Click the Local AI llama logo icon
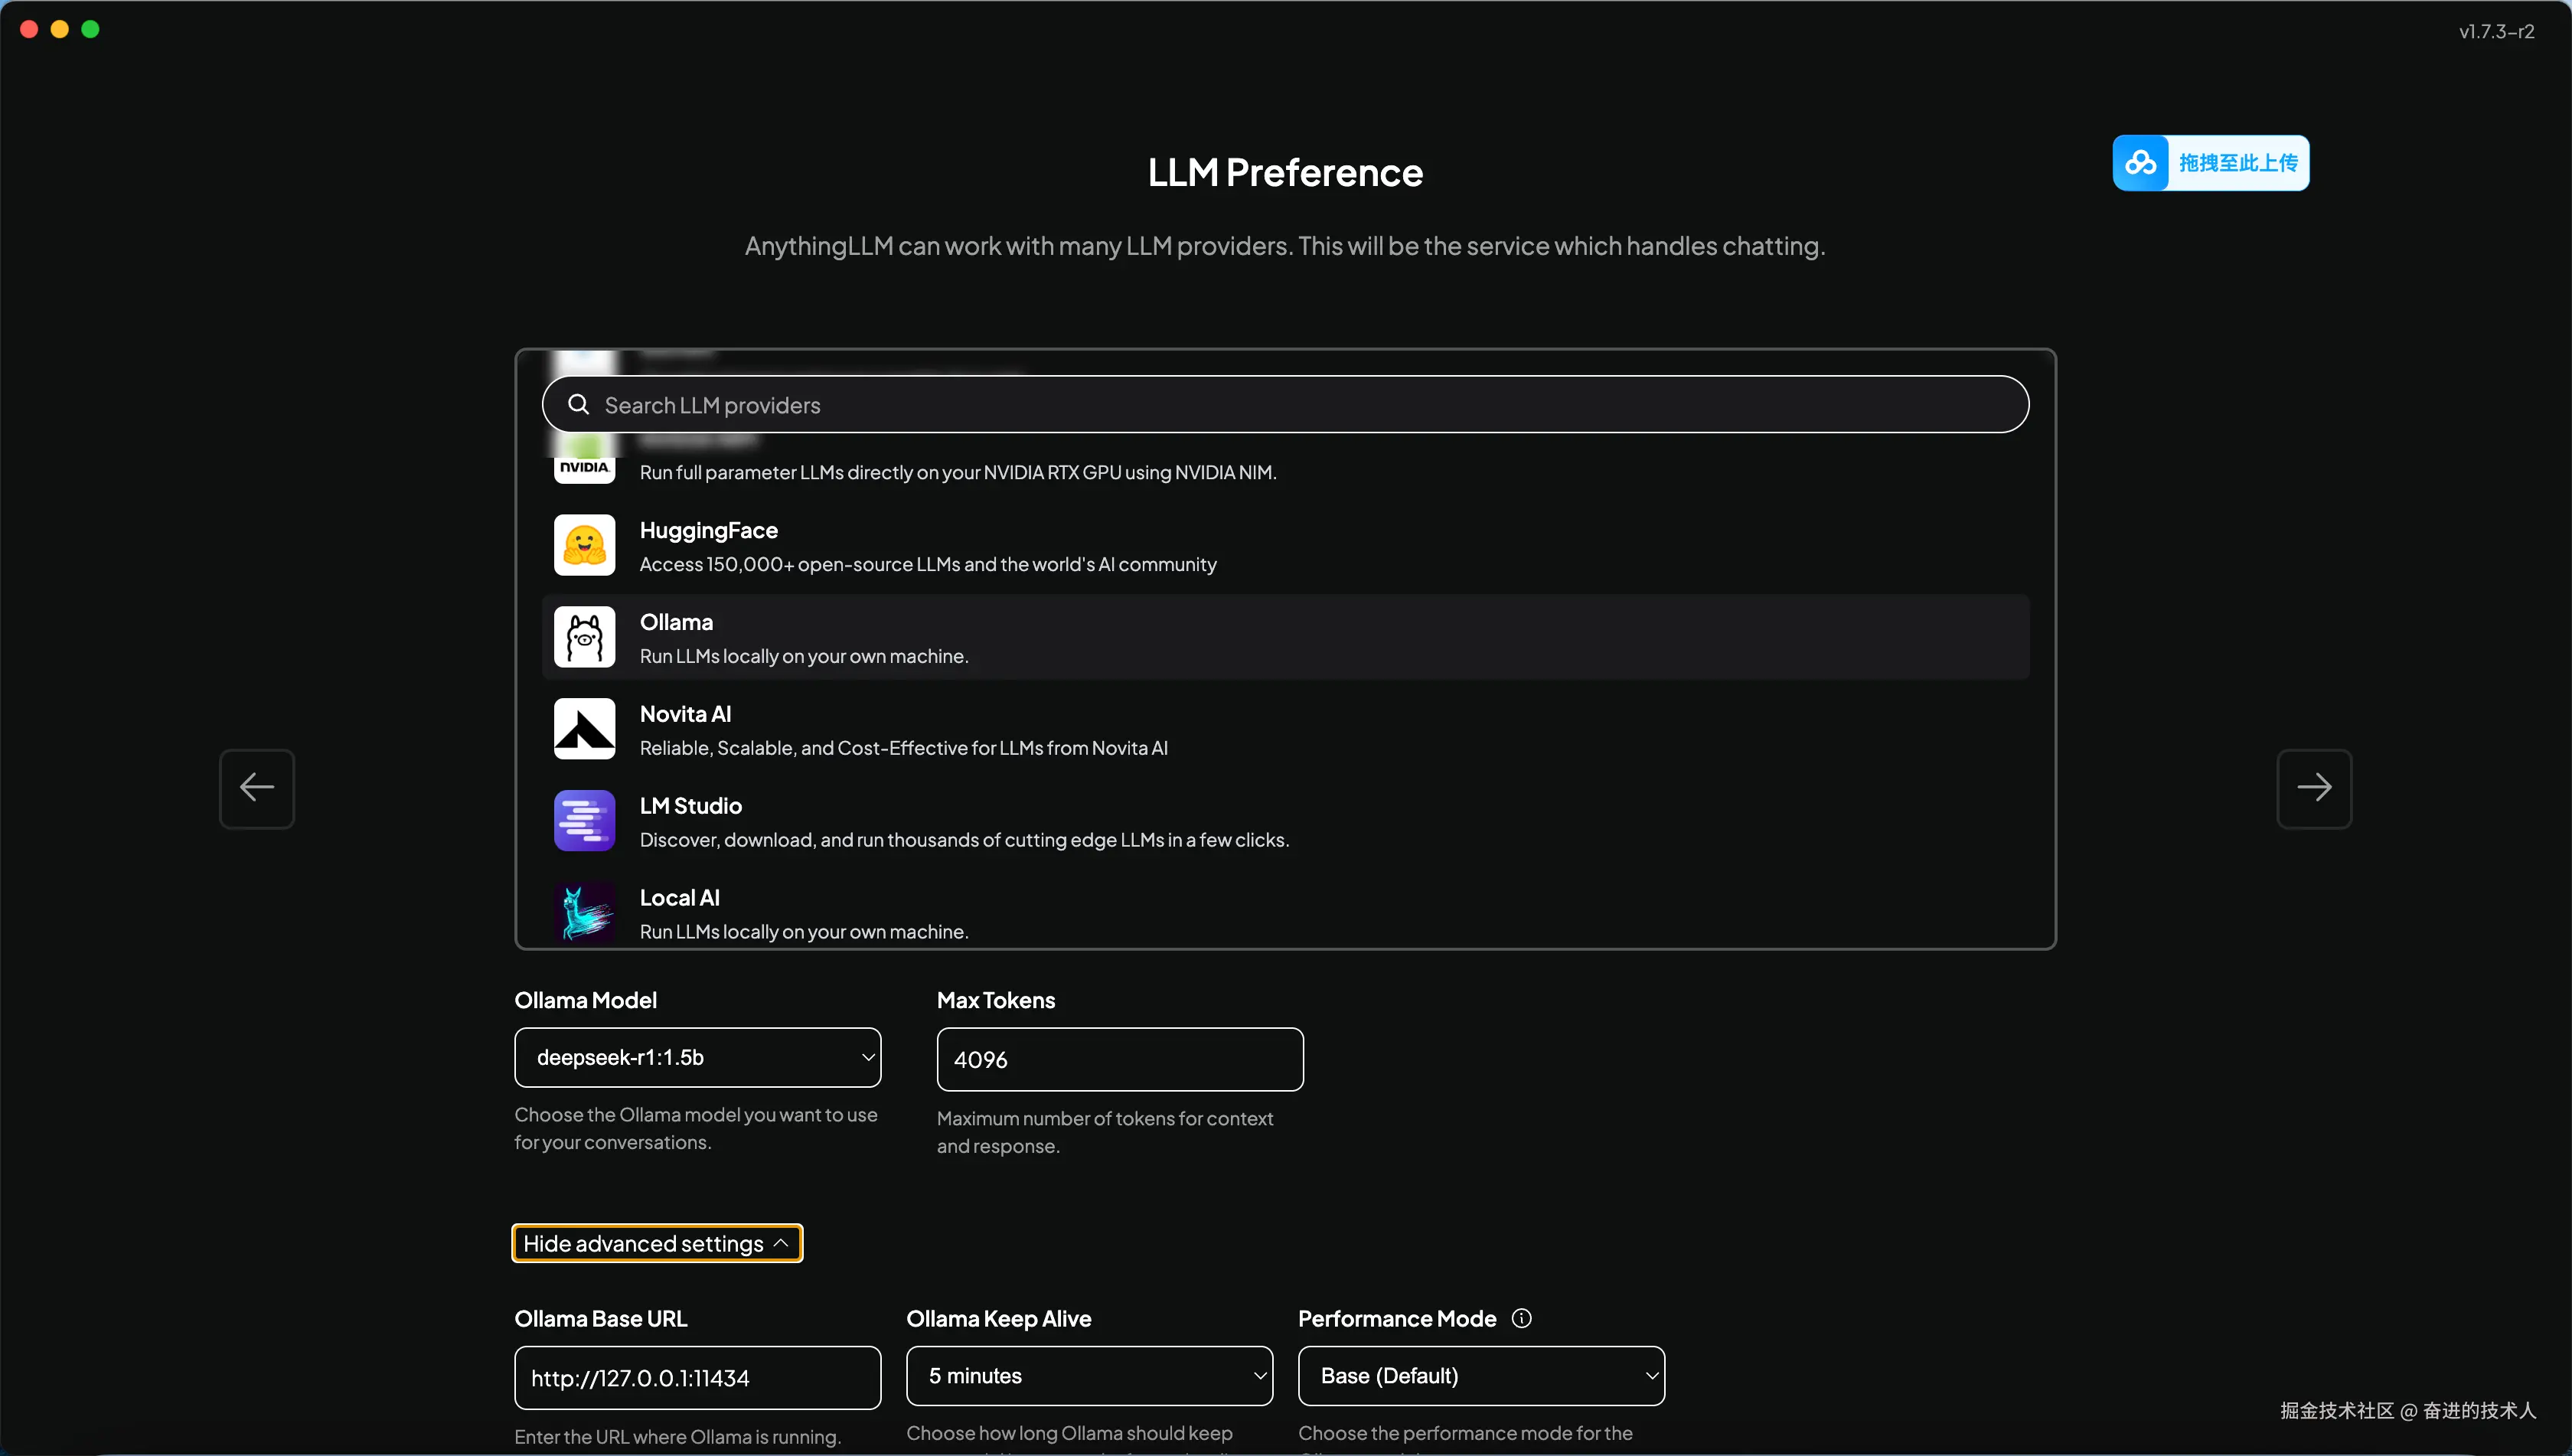This screenshot has width=2572, height=1456. [584, 912]
